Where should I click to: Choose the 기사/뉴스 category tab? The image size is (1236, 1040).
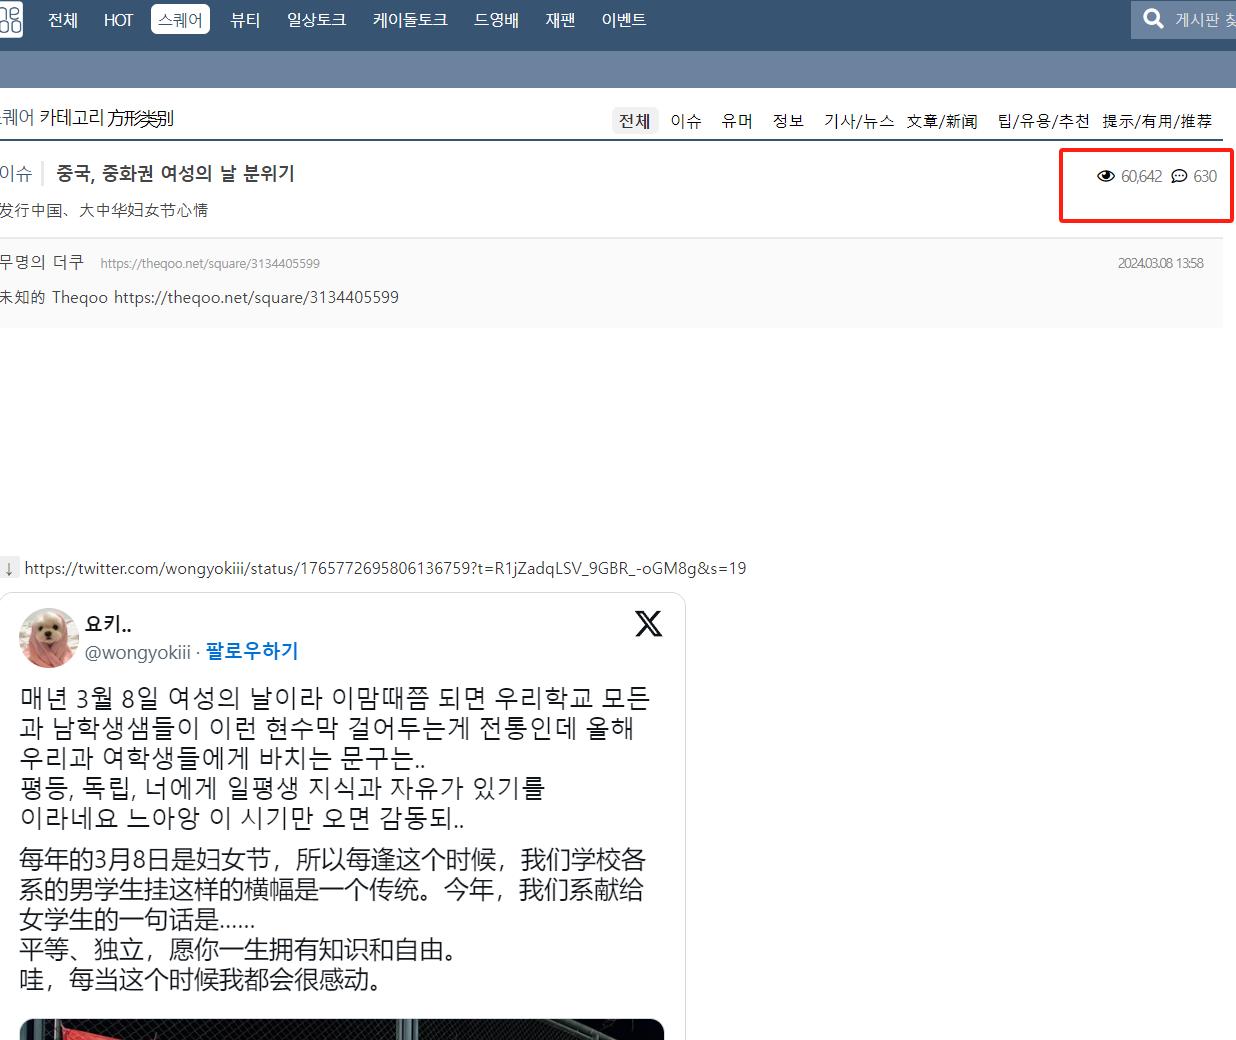pos(858,121)
